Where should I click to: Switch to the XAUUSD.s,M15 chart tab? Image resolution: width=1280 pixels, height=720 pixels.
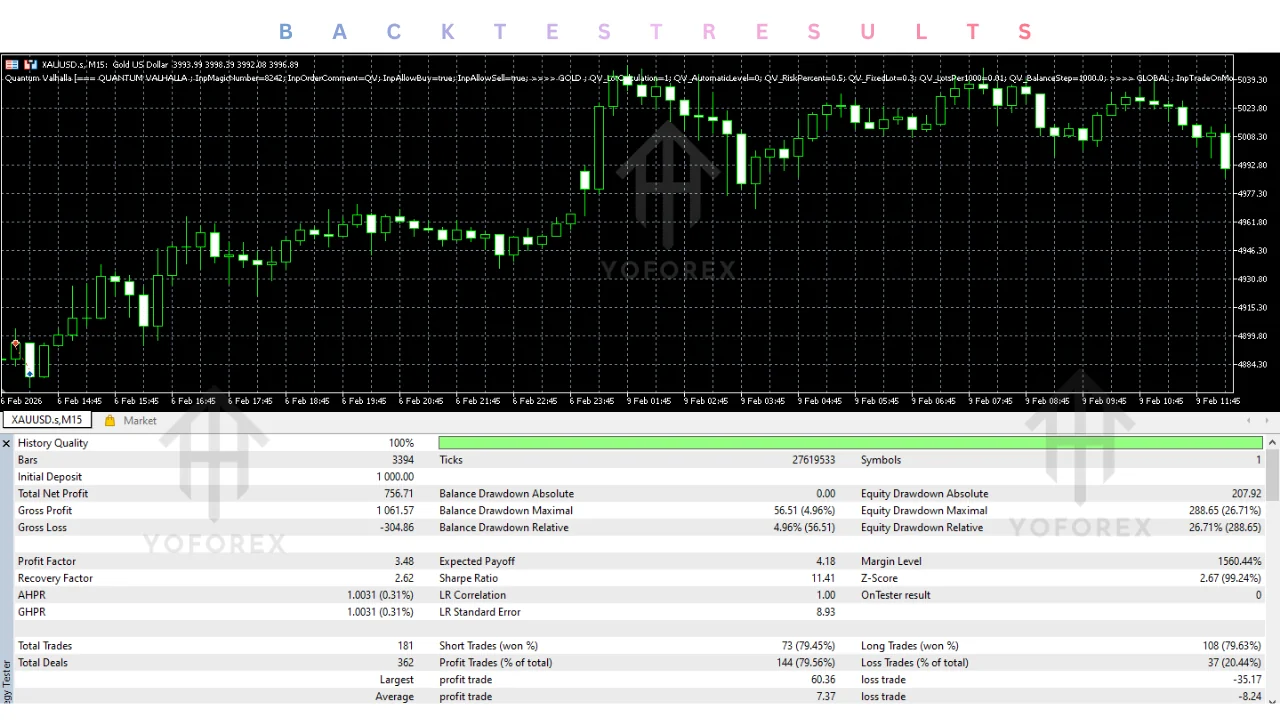pos(47,420)
